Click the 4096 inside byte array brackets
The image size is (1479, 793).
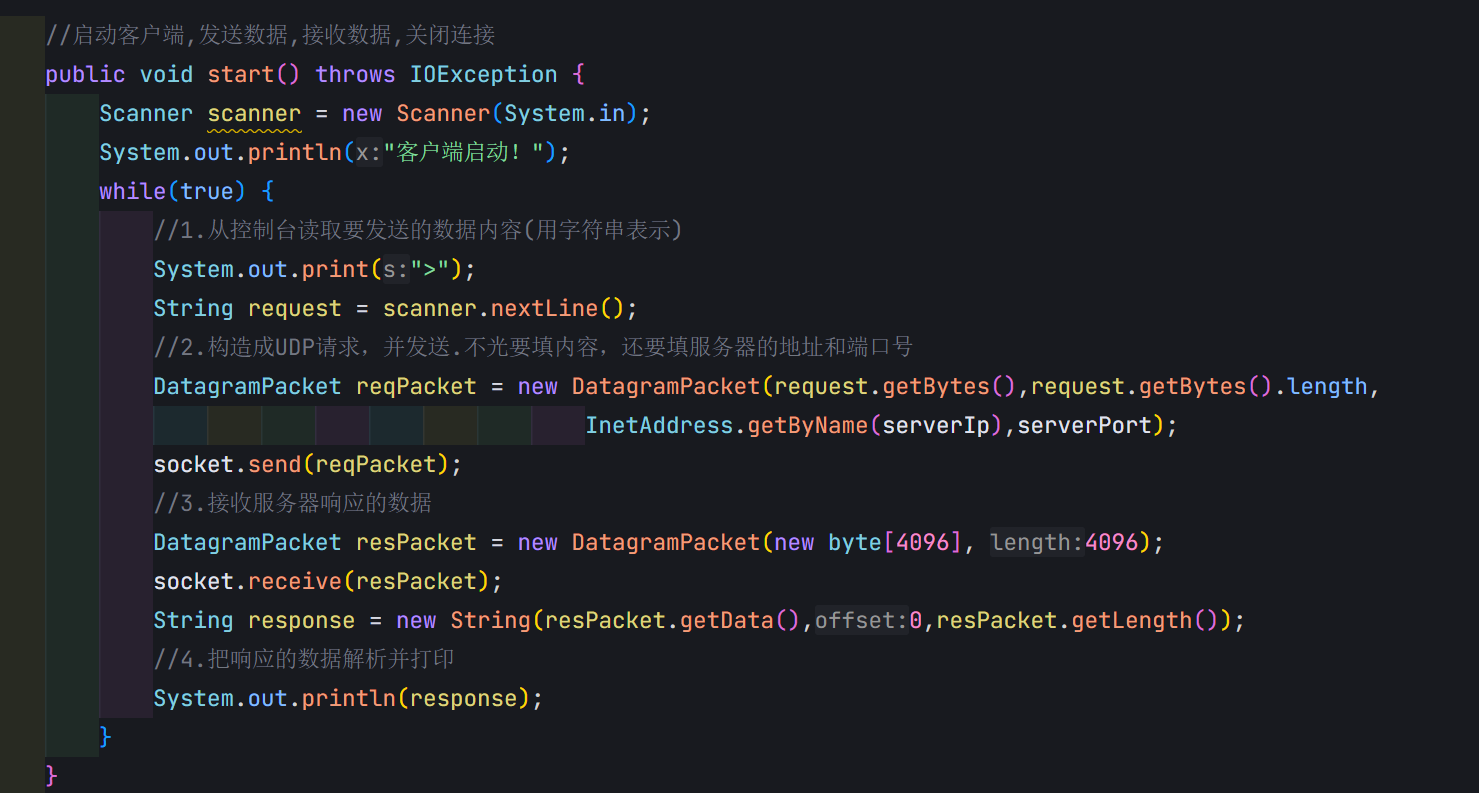[922, 543]
